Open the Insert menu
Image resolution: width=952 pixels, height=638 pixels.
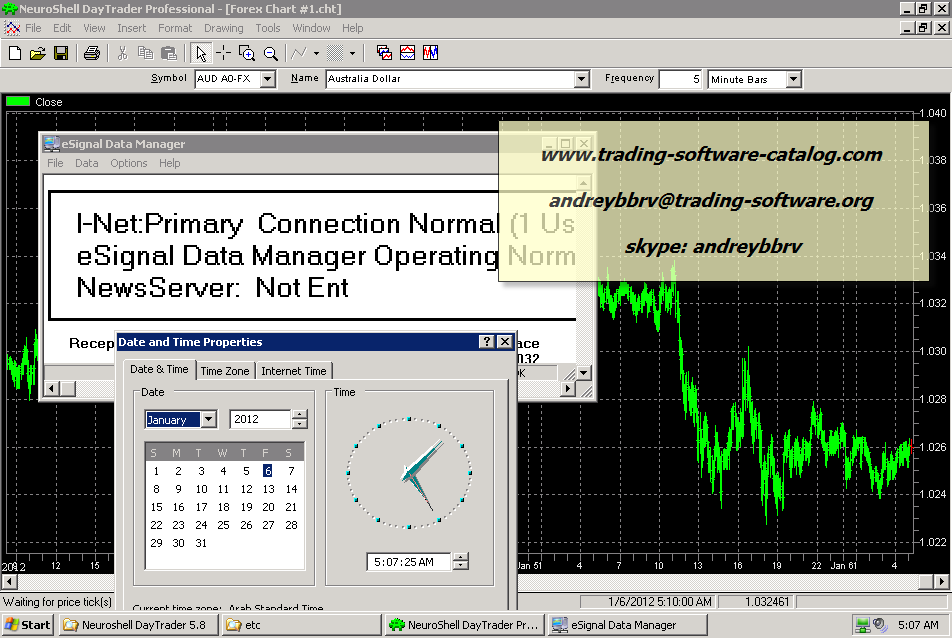tap(131, 28)
